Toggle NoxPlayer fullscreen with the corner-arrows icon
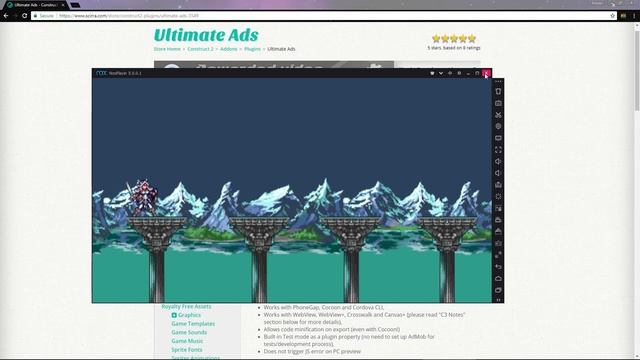 (498, 150)
